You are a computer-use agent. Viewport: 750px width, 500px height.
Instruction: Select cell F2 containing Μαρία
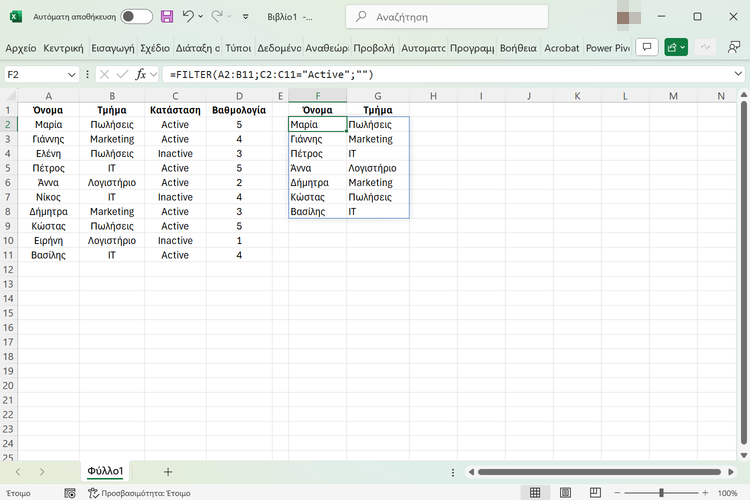318,125
